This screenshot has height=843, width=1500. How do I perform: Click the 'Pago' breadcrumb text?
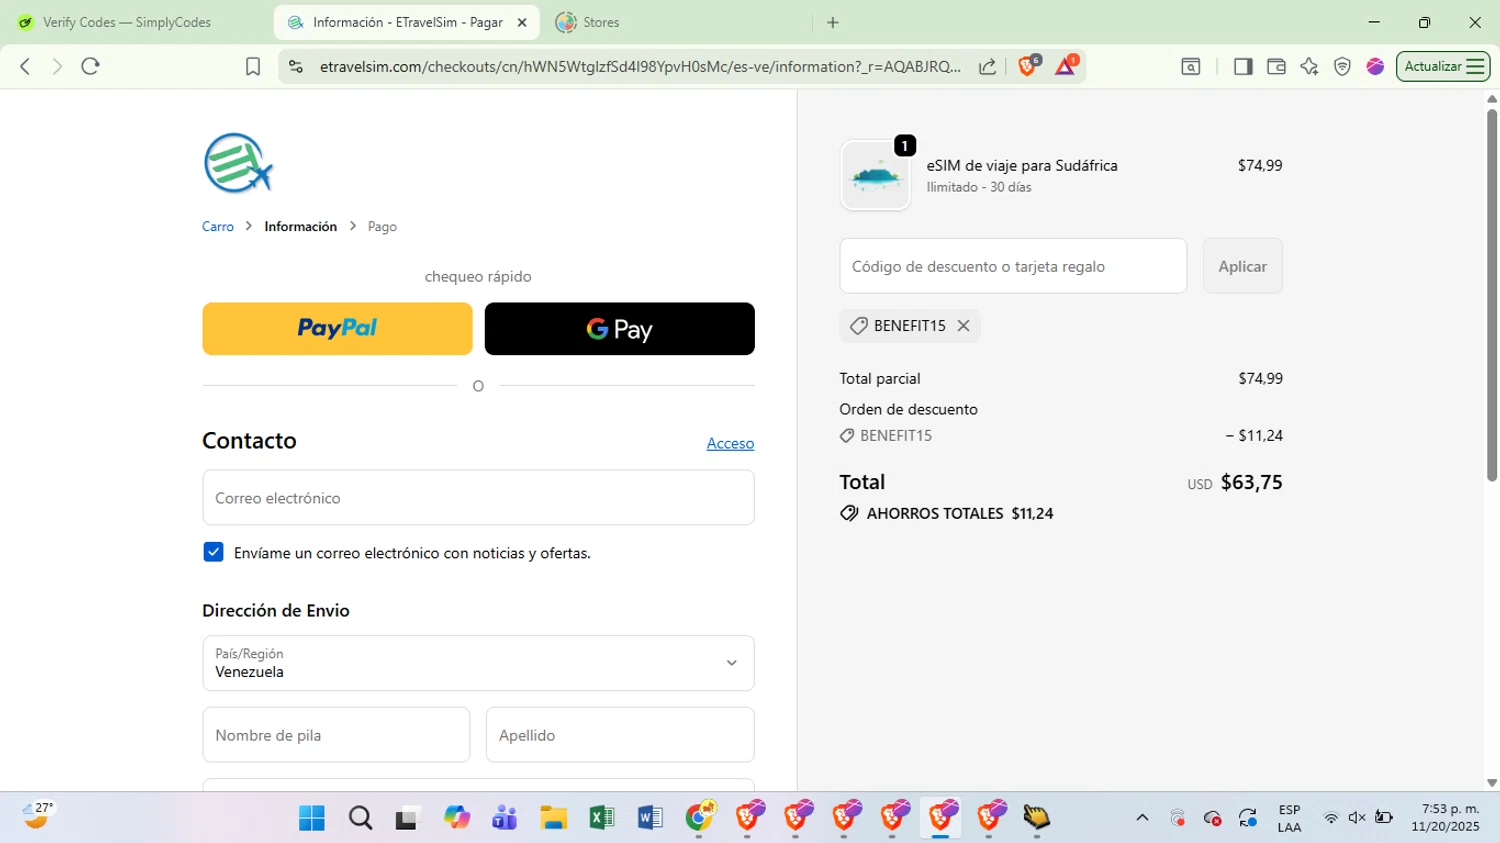382,227
